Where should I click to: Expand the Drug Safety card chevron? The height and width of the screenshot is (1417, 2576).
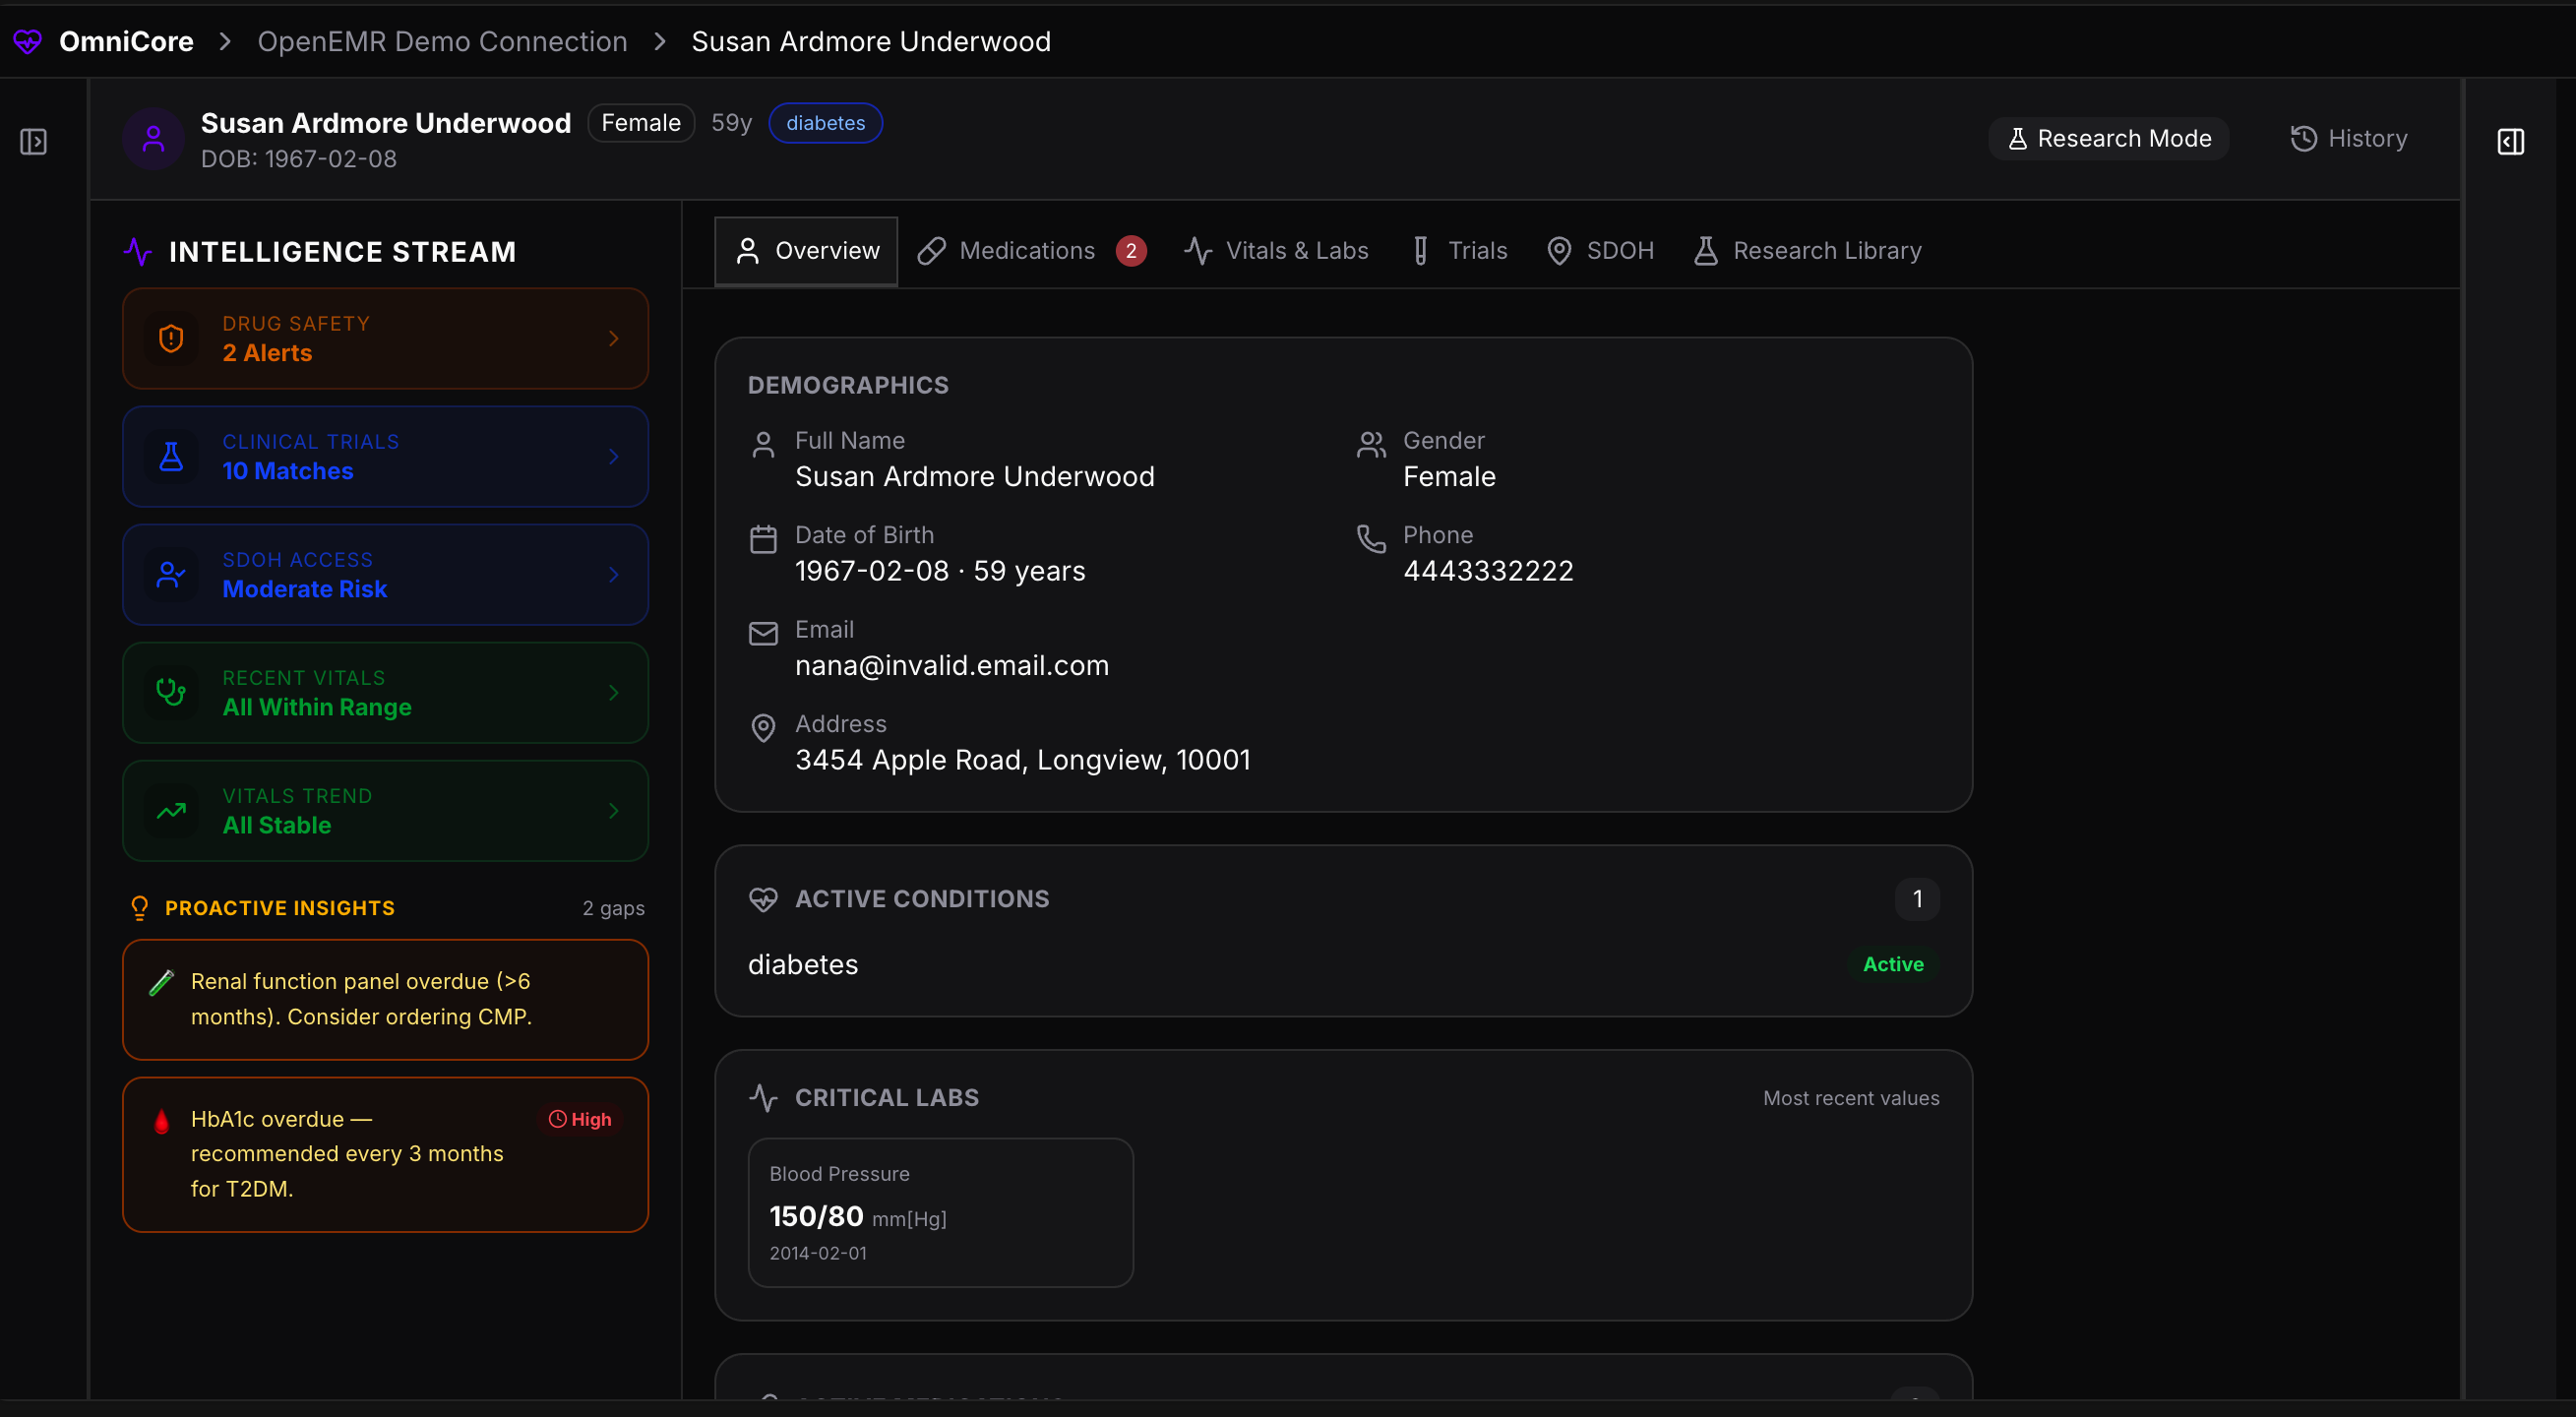pyautogui.click(x=614, y=339)
